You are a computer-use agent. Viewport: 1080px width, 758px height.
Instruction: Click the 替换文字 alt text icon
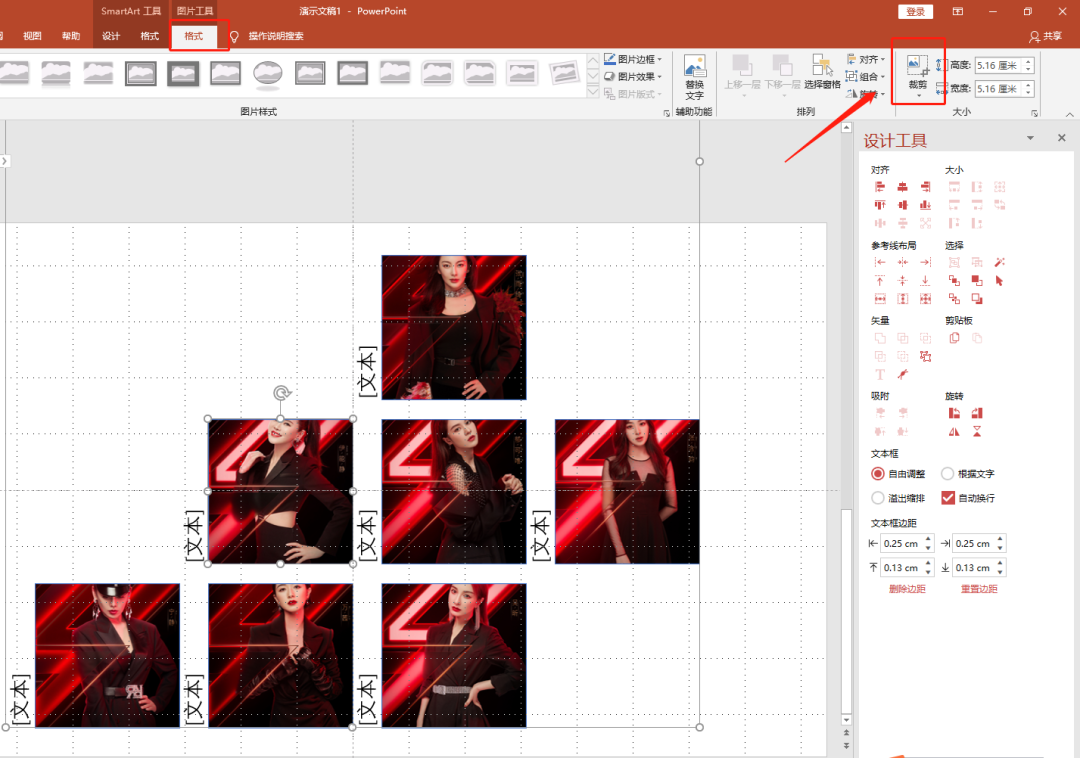point(694,76)
